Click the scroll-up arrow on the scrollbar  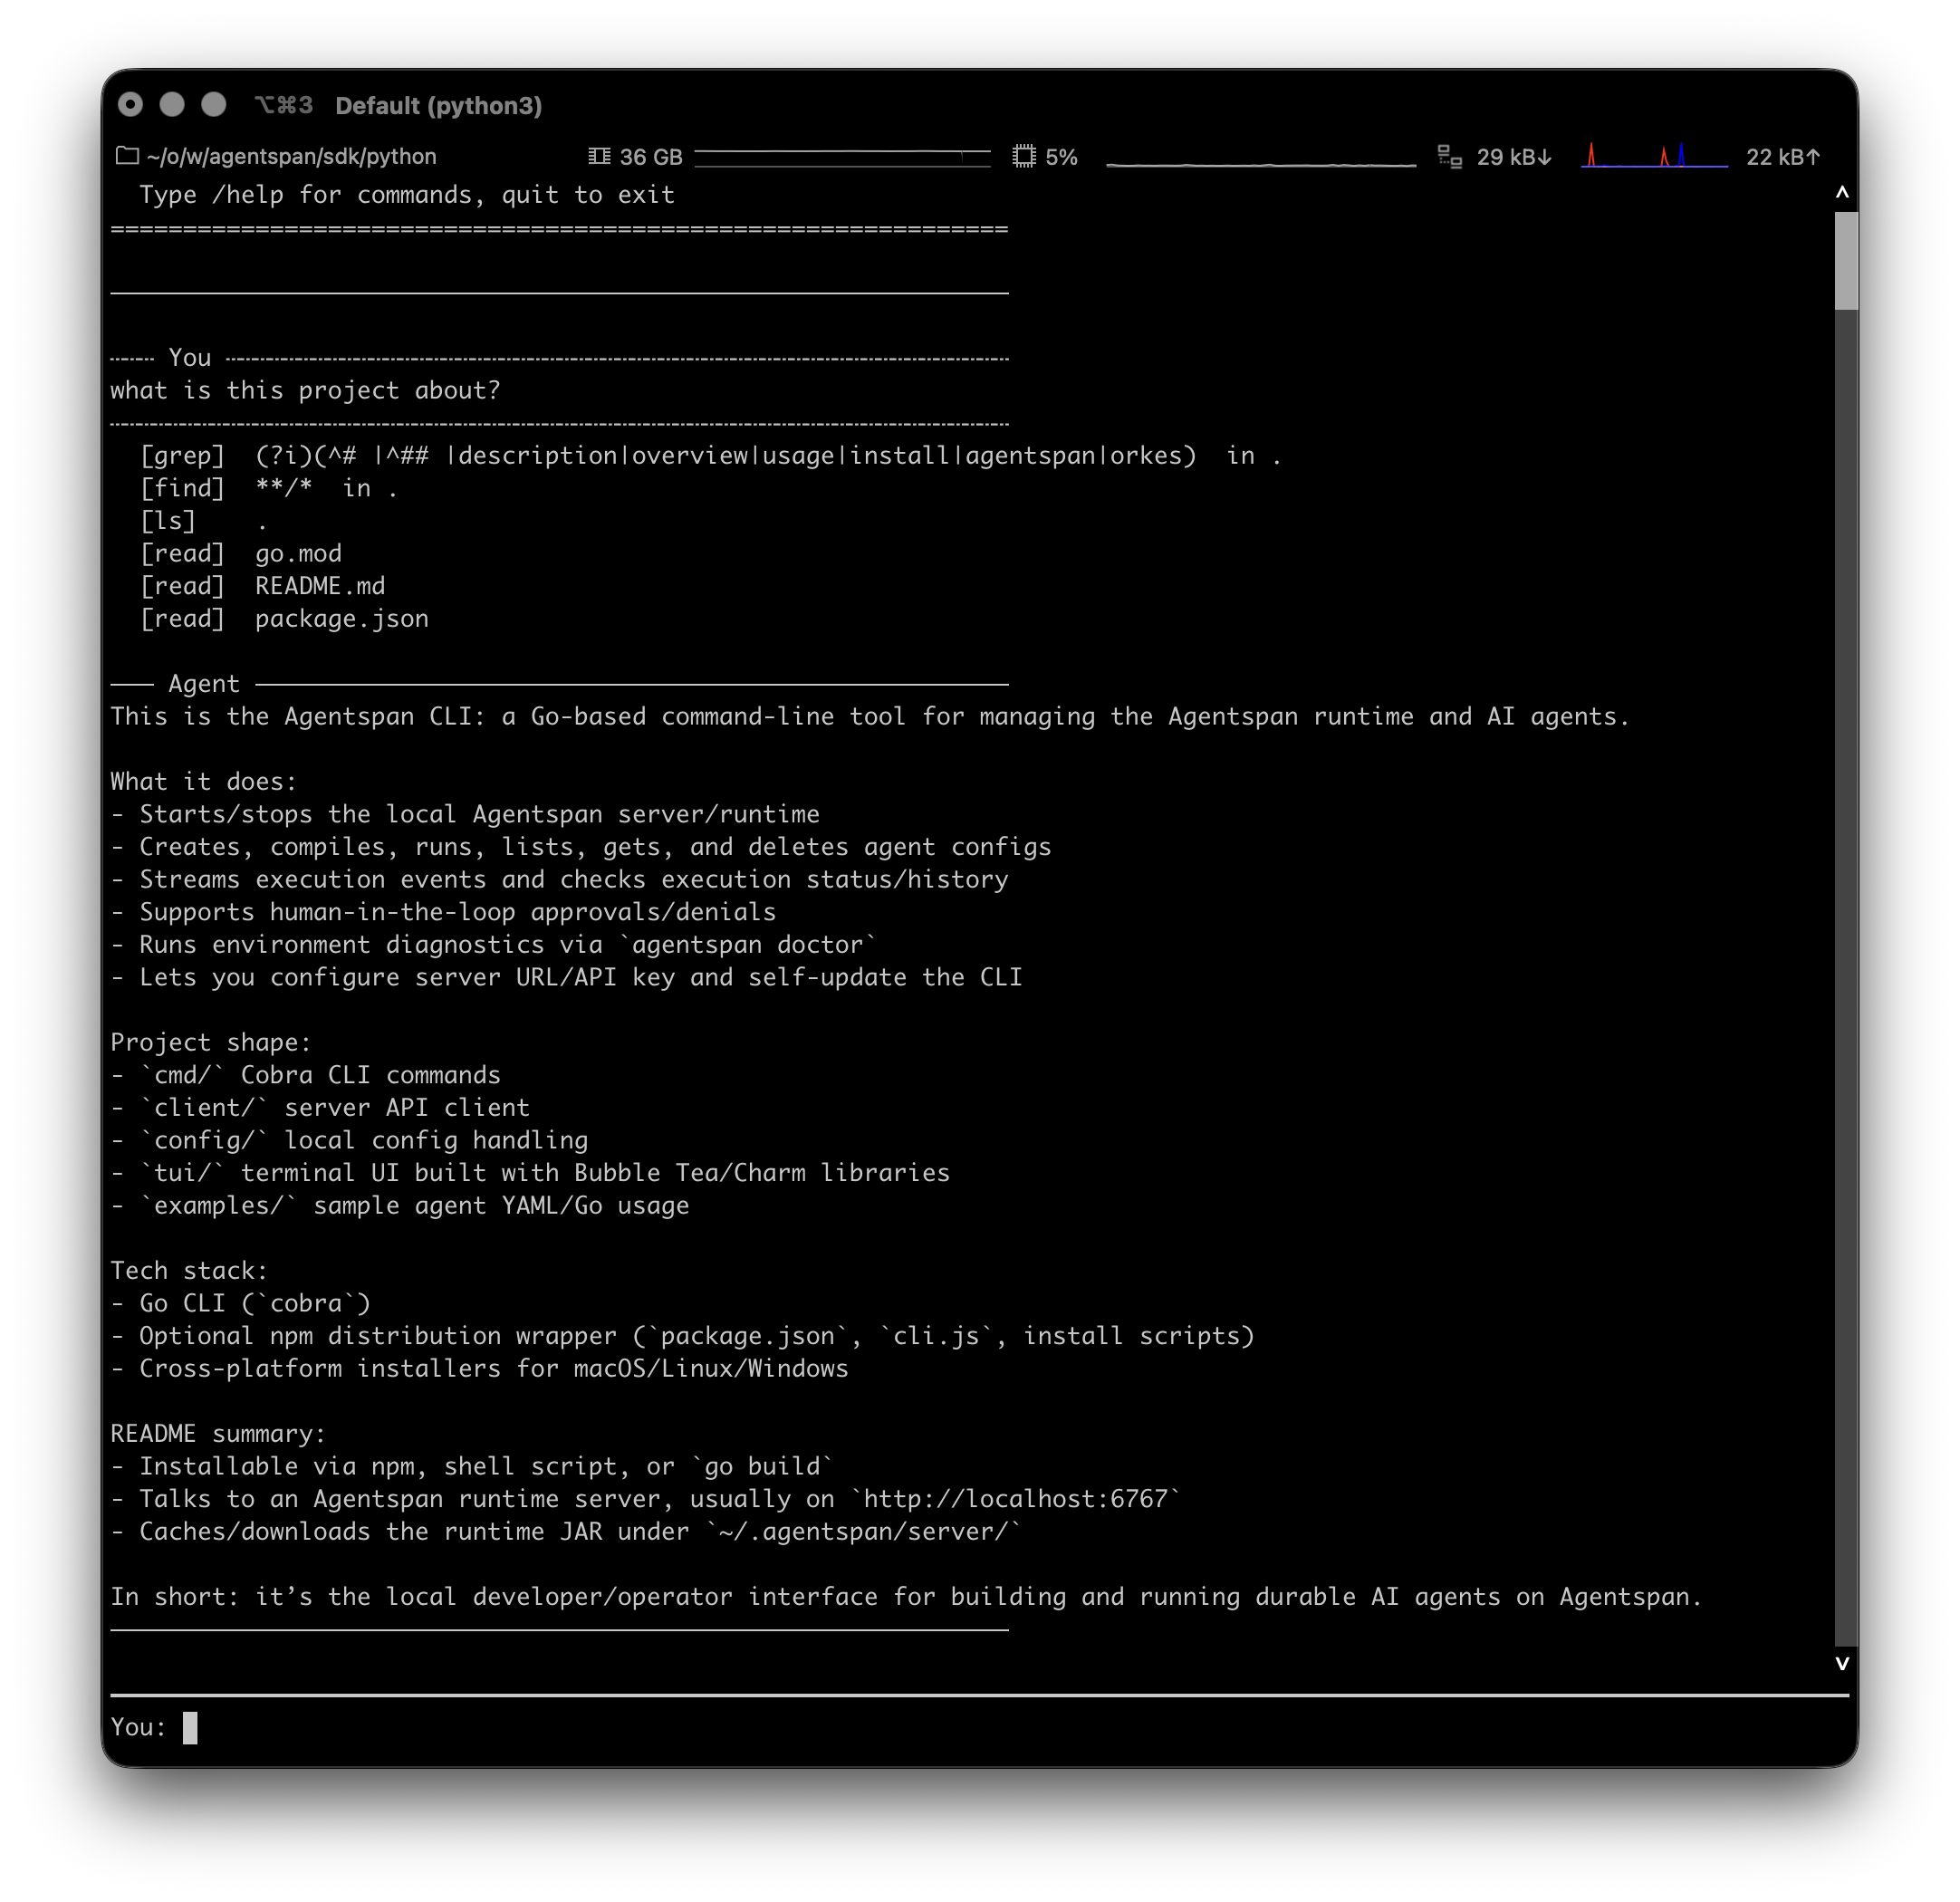coord(1842,192)
